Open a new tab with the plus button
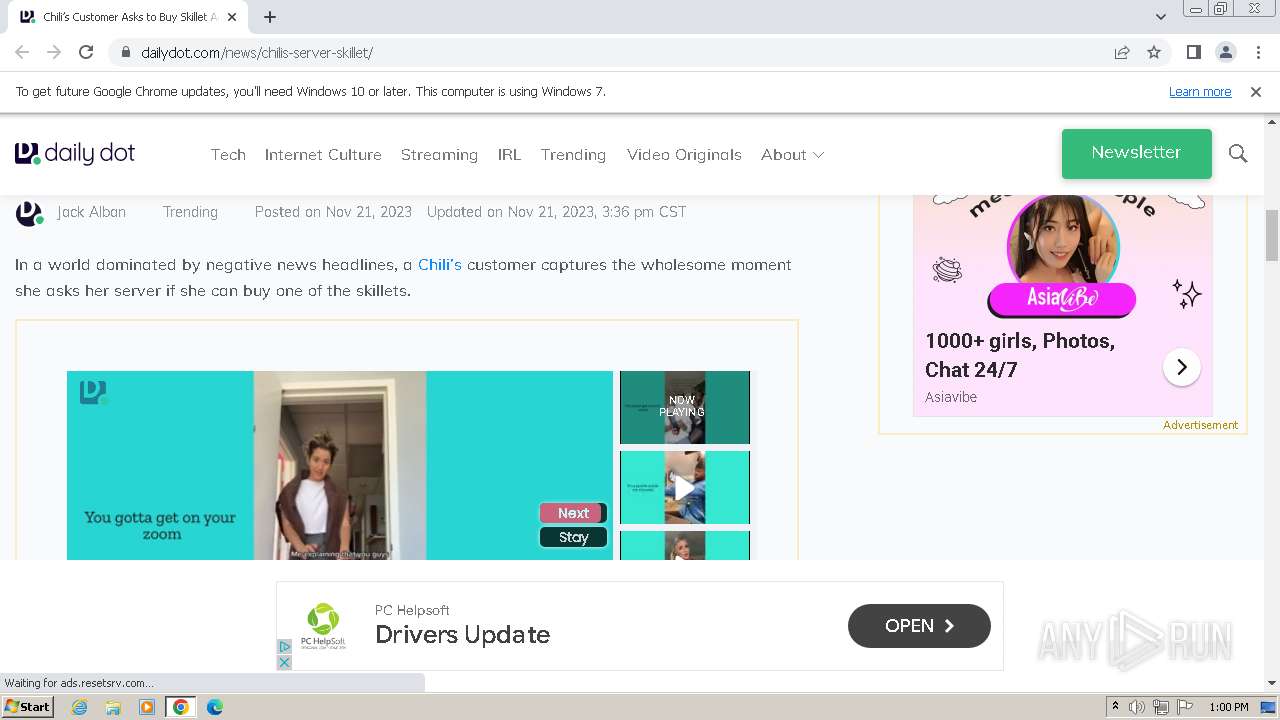The width and height of the screenshot is (1280, 720). click(x=270, y=17)
